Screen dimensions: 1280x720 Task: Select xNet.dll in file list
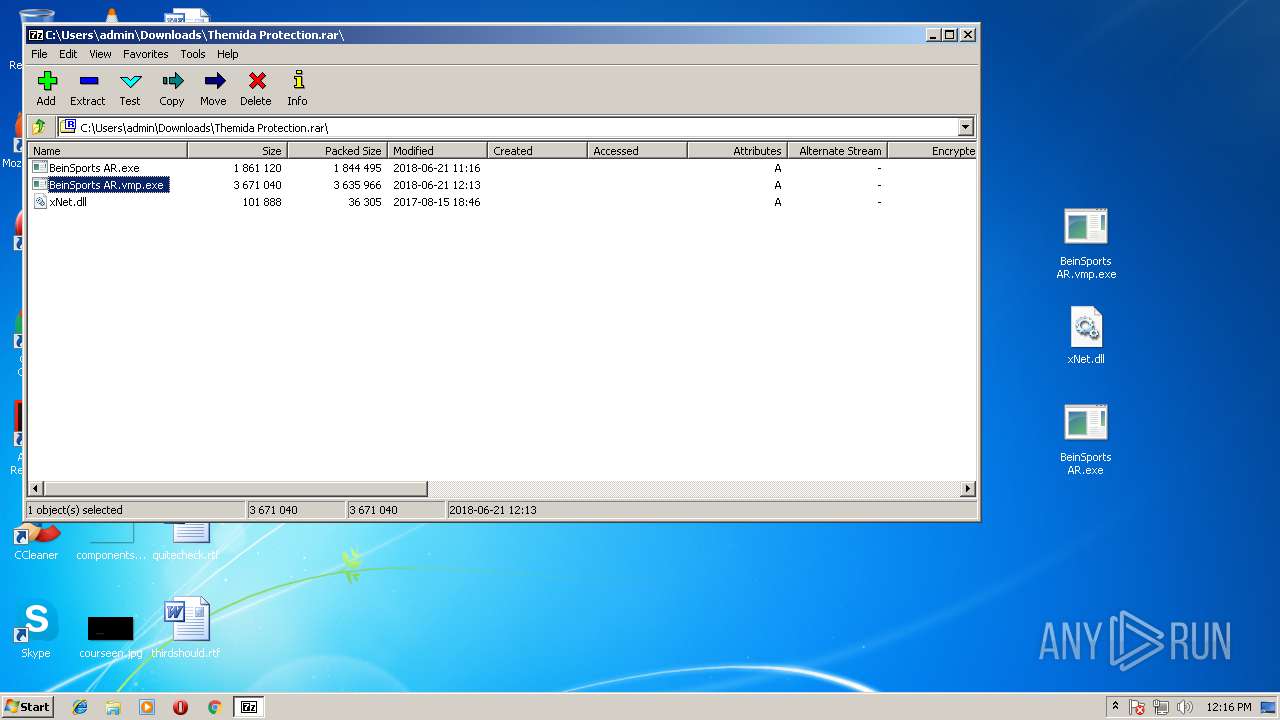click(68, 202)
